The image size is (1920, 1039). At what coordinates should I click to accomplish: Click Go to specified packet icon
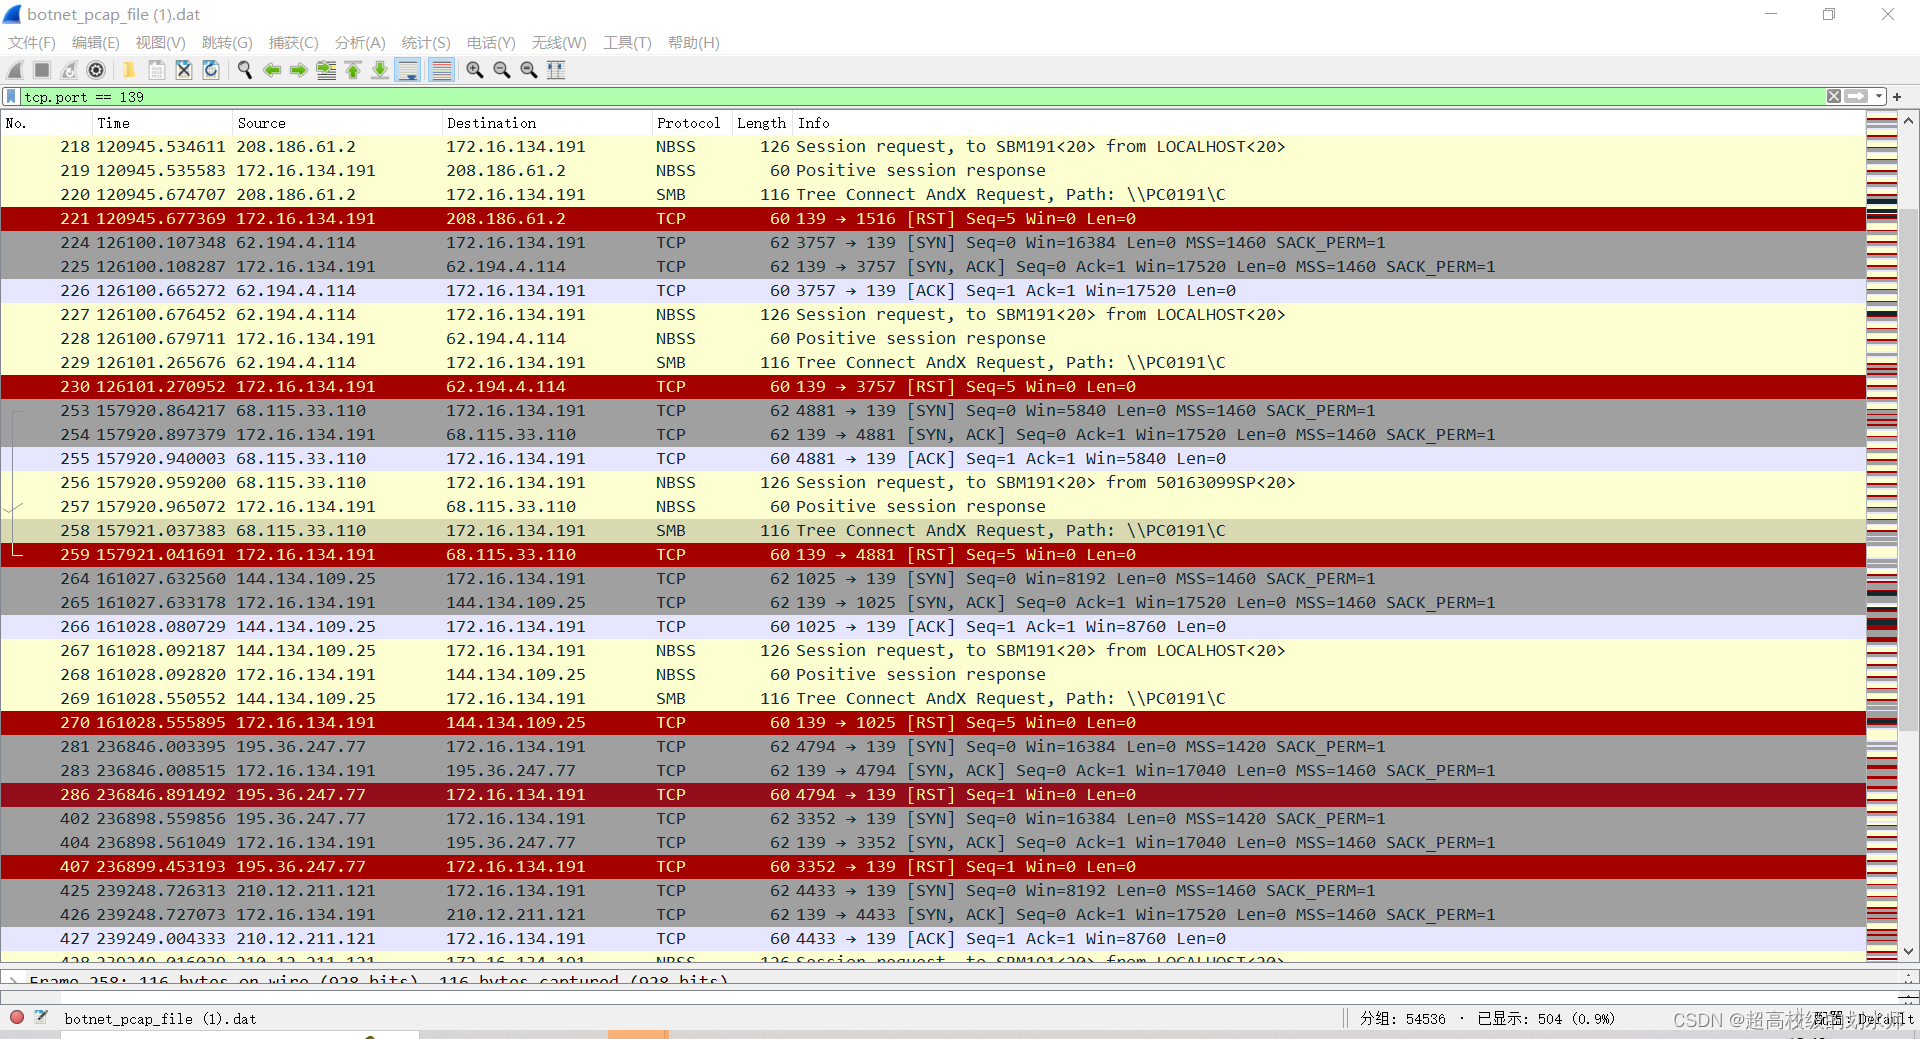click(326, 70)
